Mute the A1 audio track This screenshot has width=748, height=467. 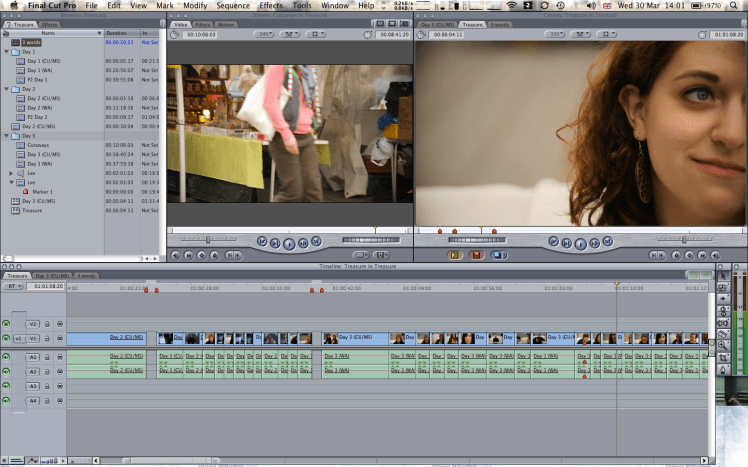tap(7, 356)
